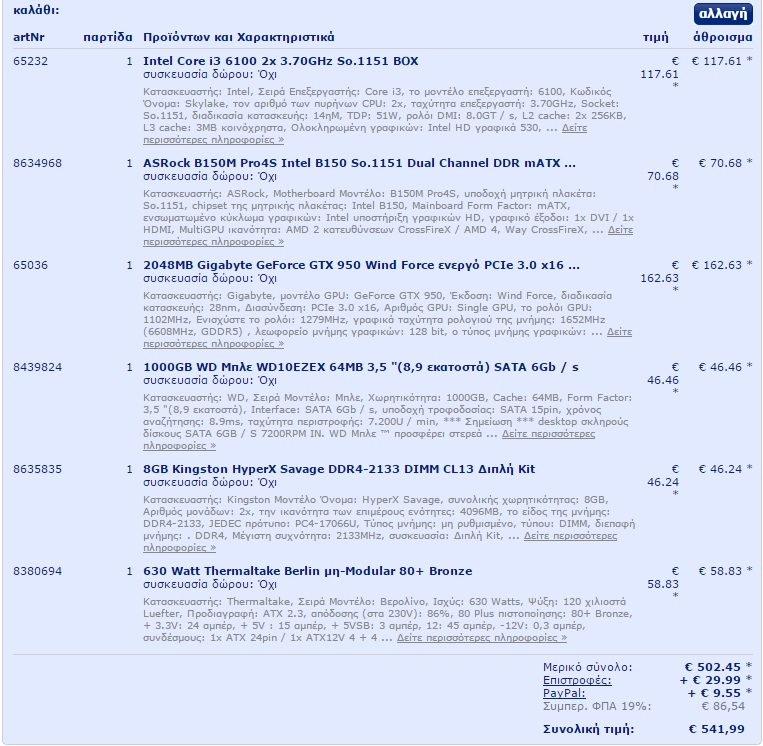
Task: Click the € 46.24 sum value
Action: (x=720, y=469)
